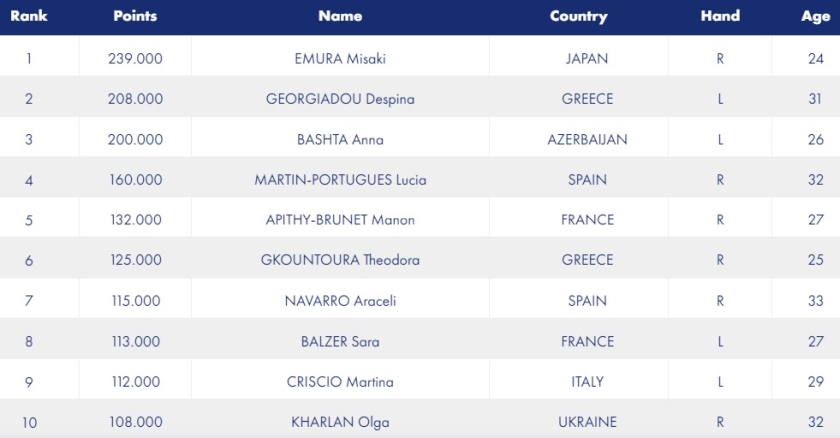Select the Name column header
Image resolution: width=840 pixels, height=438 pixels.
(x=340, y=16)
